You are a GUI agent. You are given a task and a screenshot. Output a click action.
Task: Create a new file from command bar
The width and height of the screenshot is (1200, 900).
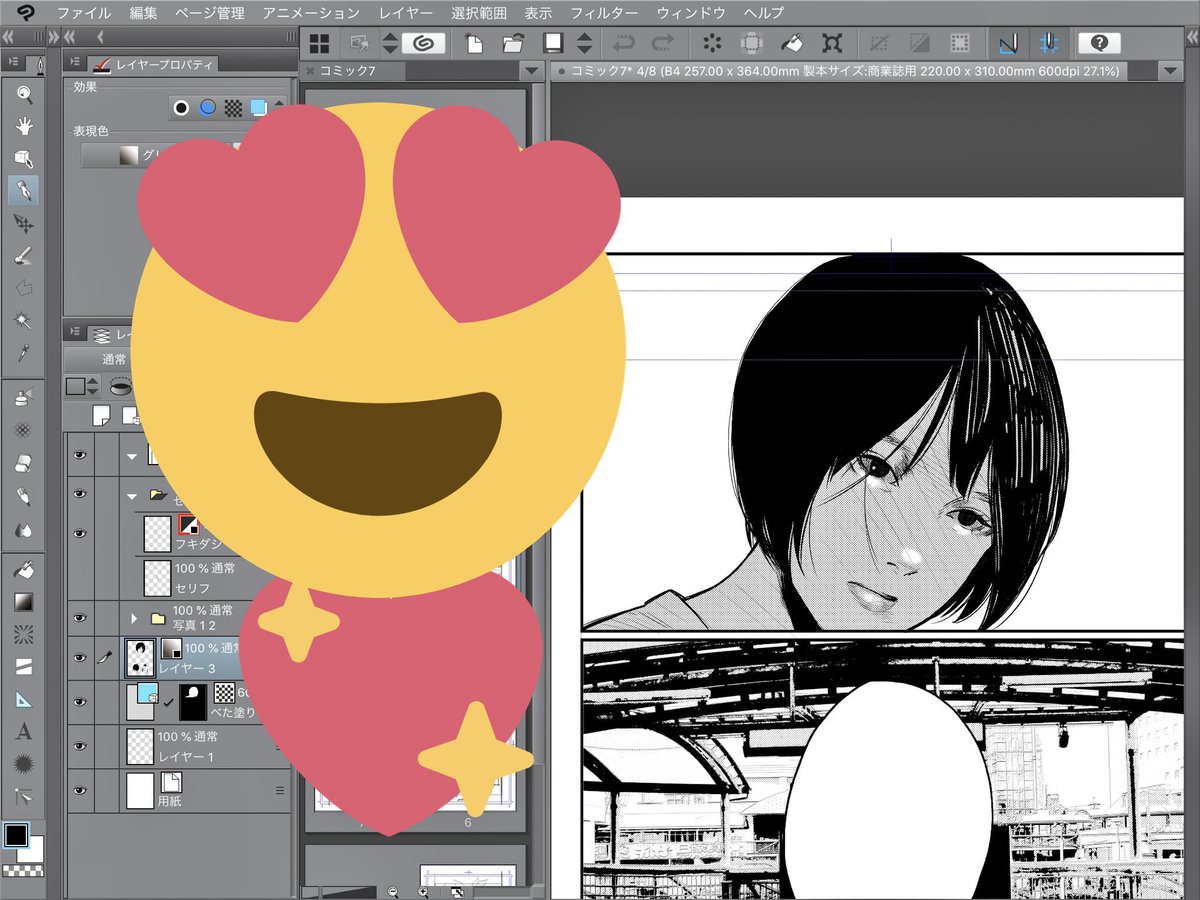[x=474, y=43]
